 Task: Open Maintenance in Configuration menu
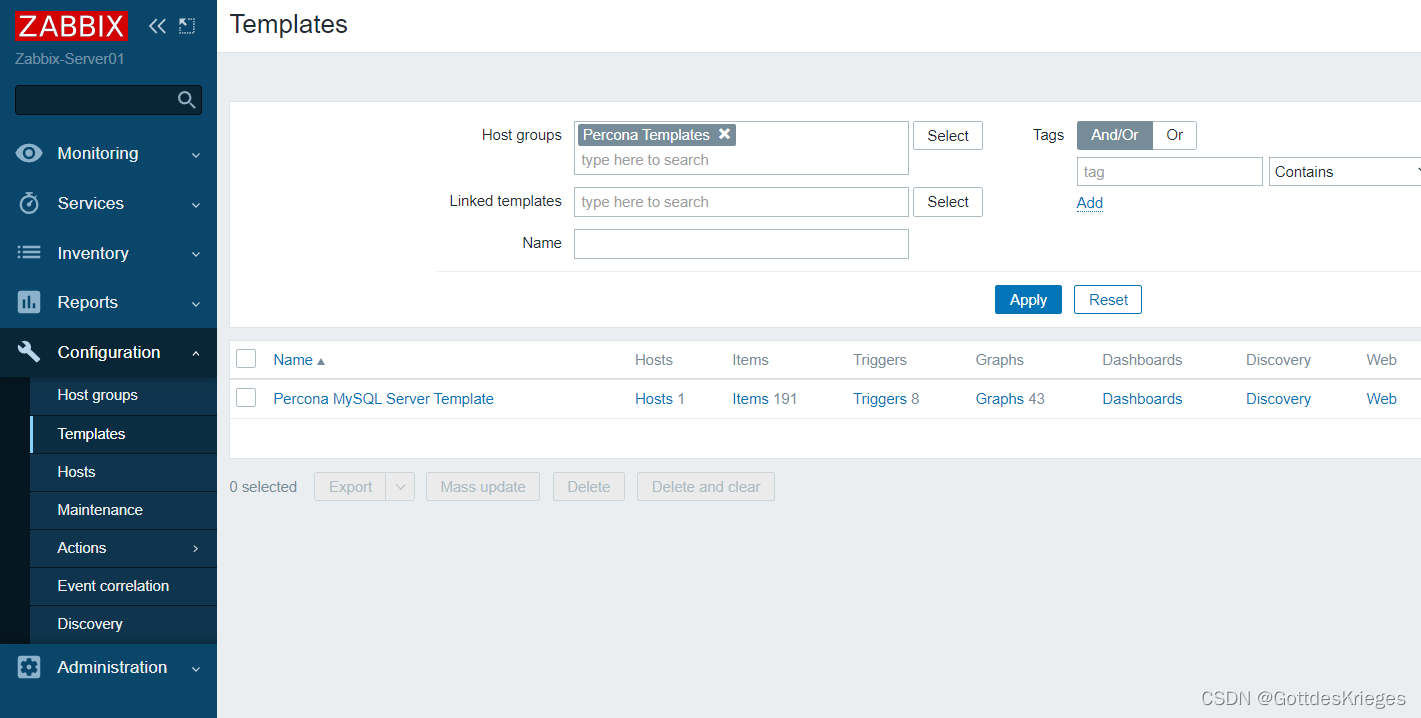pos(100,510)
